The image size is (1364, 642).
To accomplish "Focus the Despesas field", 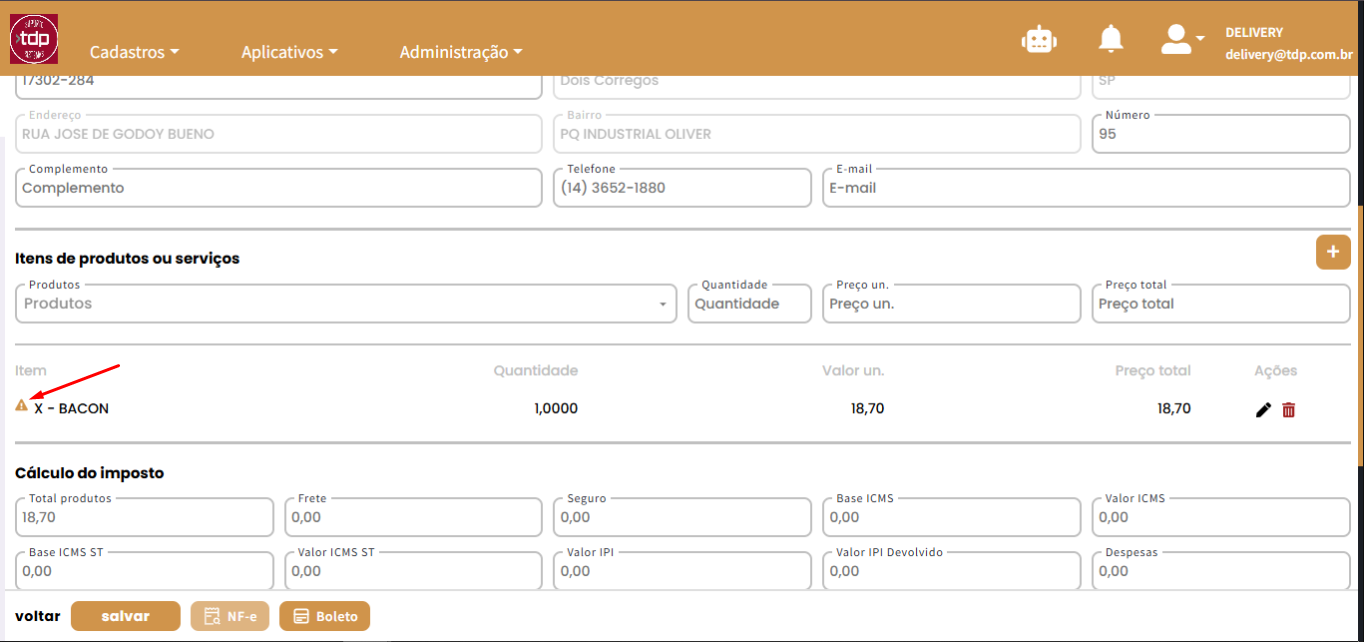I will click(x=1221, y=571).
